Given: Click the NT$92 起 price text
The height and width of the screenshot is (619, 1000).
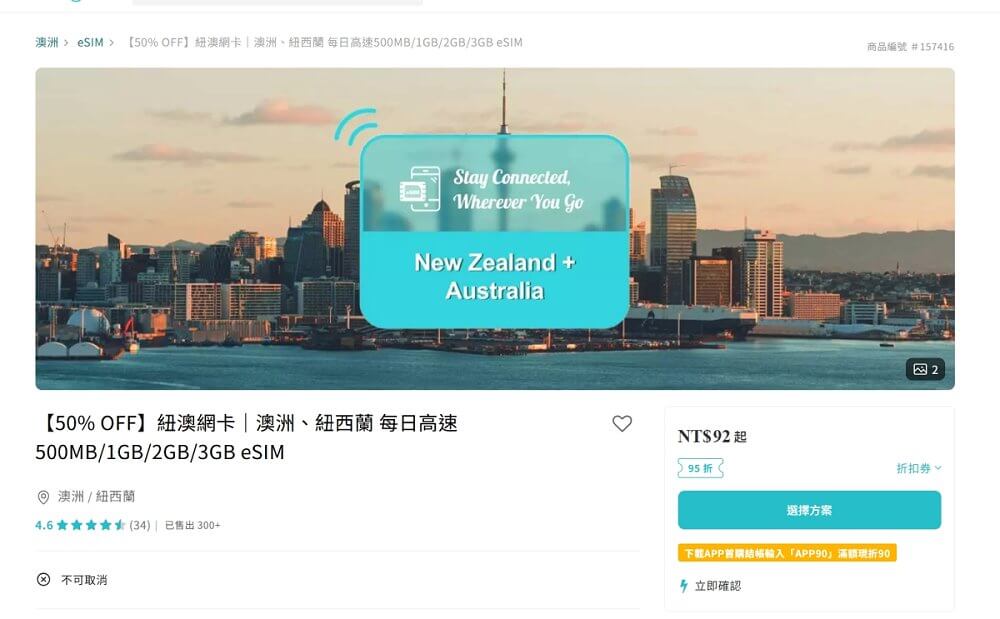Looking at the screenshot, I should click(712, 437).
